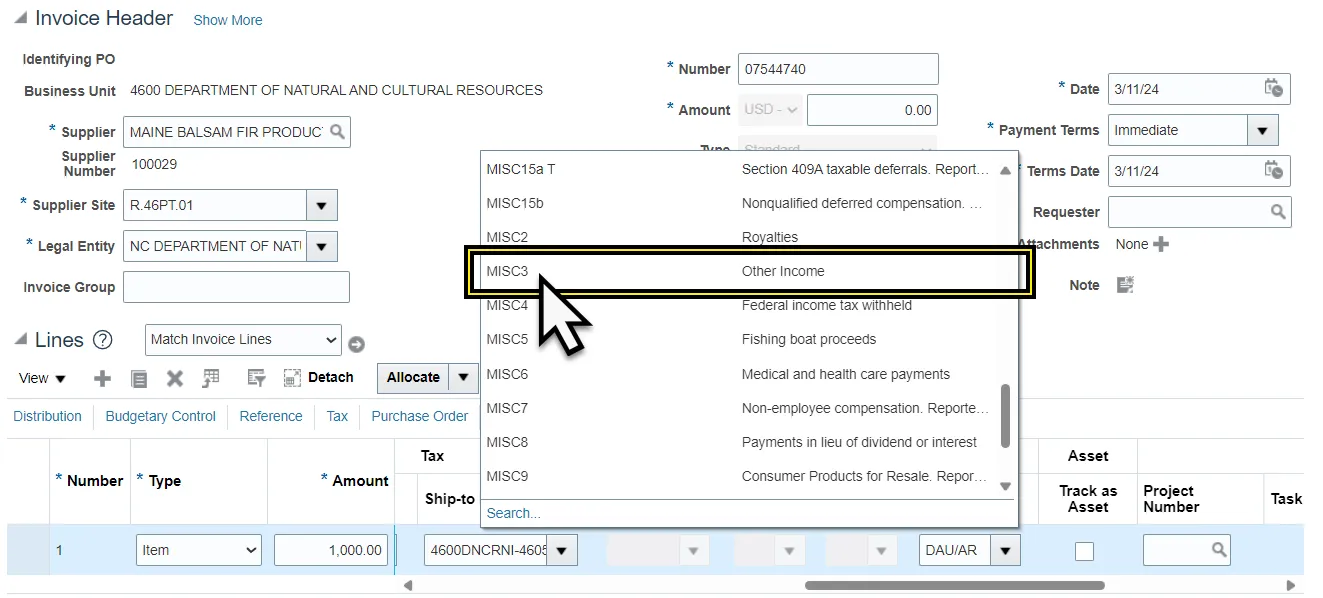
Task: Add an attachment with the plus icon
Action: 1160,244
